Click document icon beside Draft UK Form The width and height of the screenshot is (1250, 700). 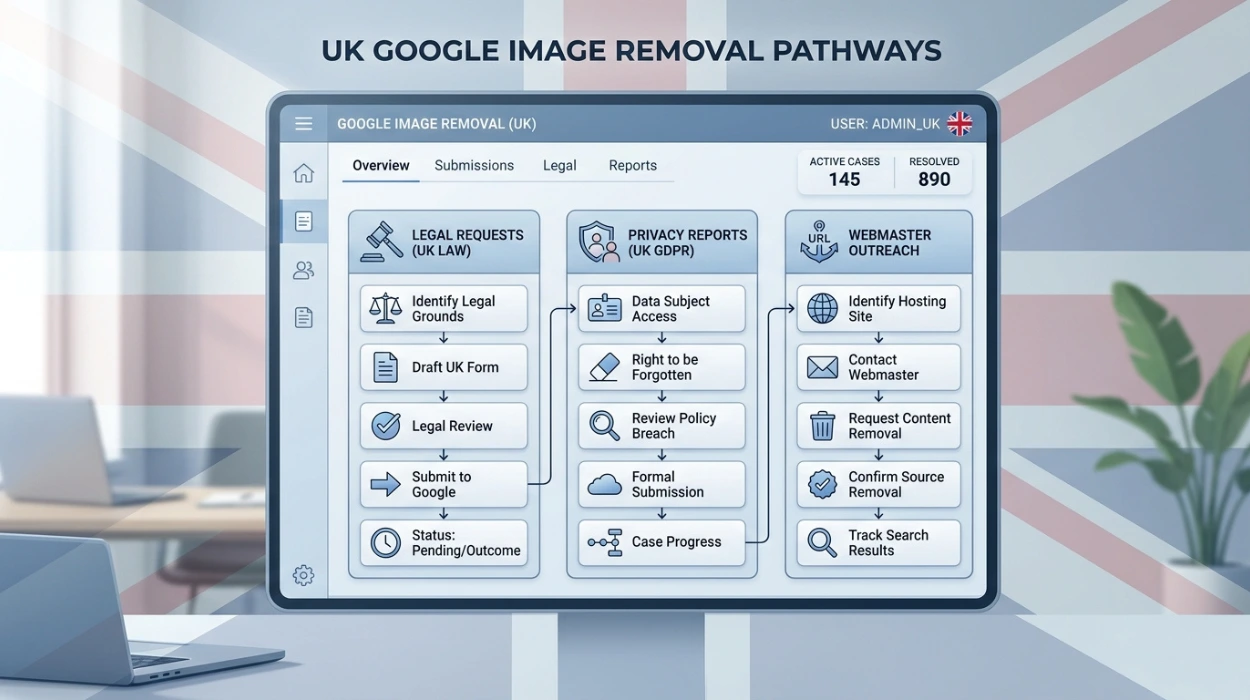tap(385, 367)
